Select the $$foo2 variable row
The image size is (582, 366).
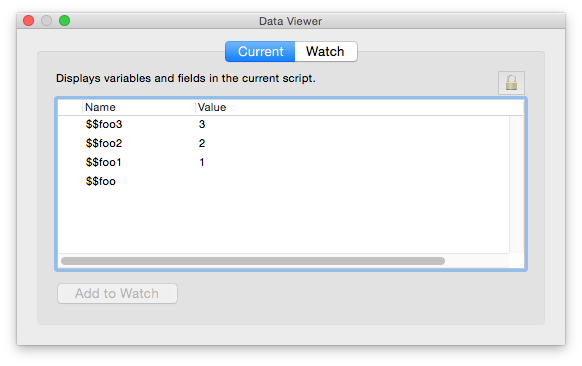[284, 143]
